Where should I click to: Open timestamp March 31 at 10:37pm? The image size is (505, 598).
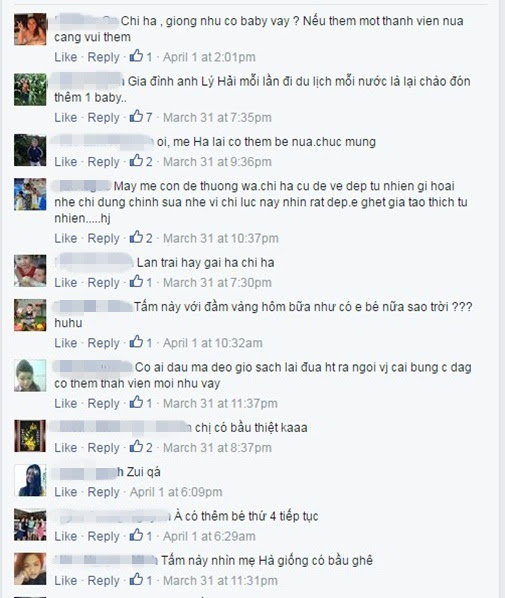[x=221, y=238]
